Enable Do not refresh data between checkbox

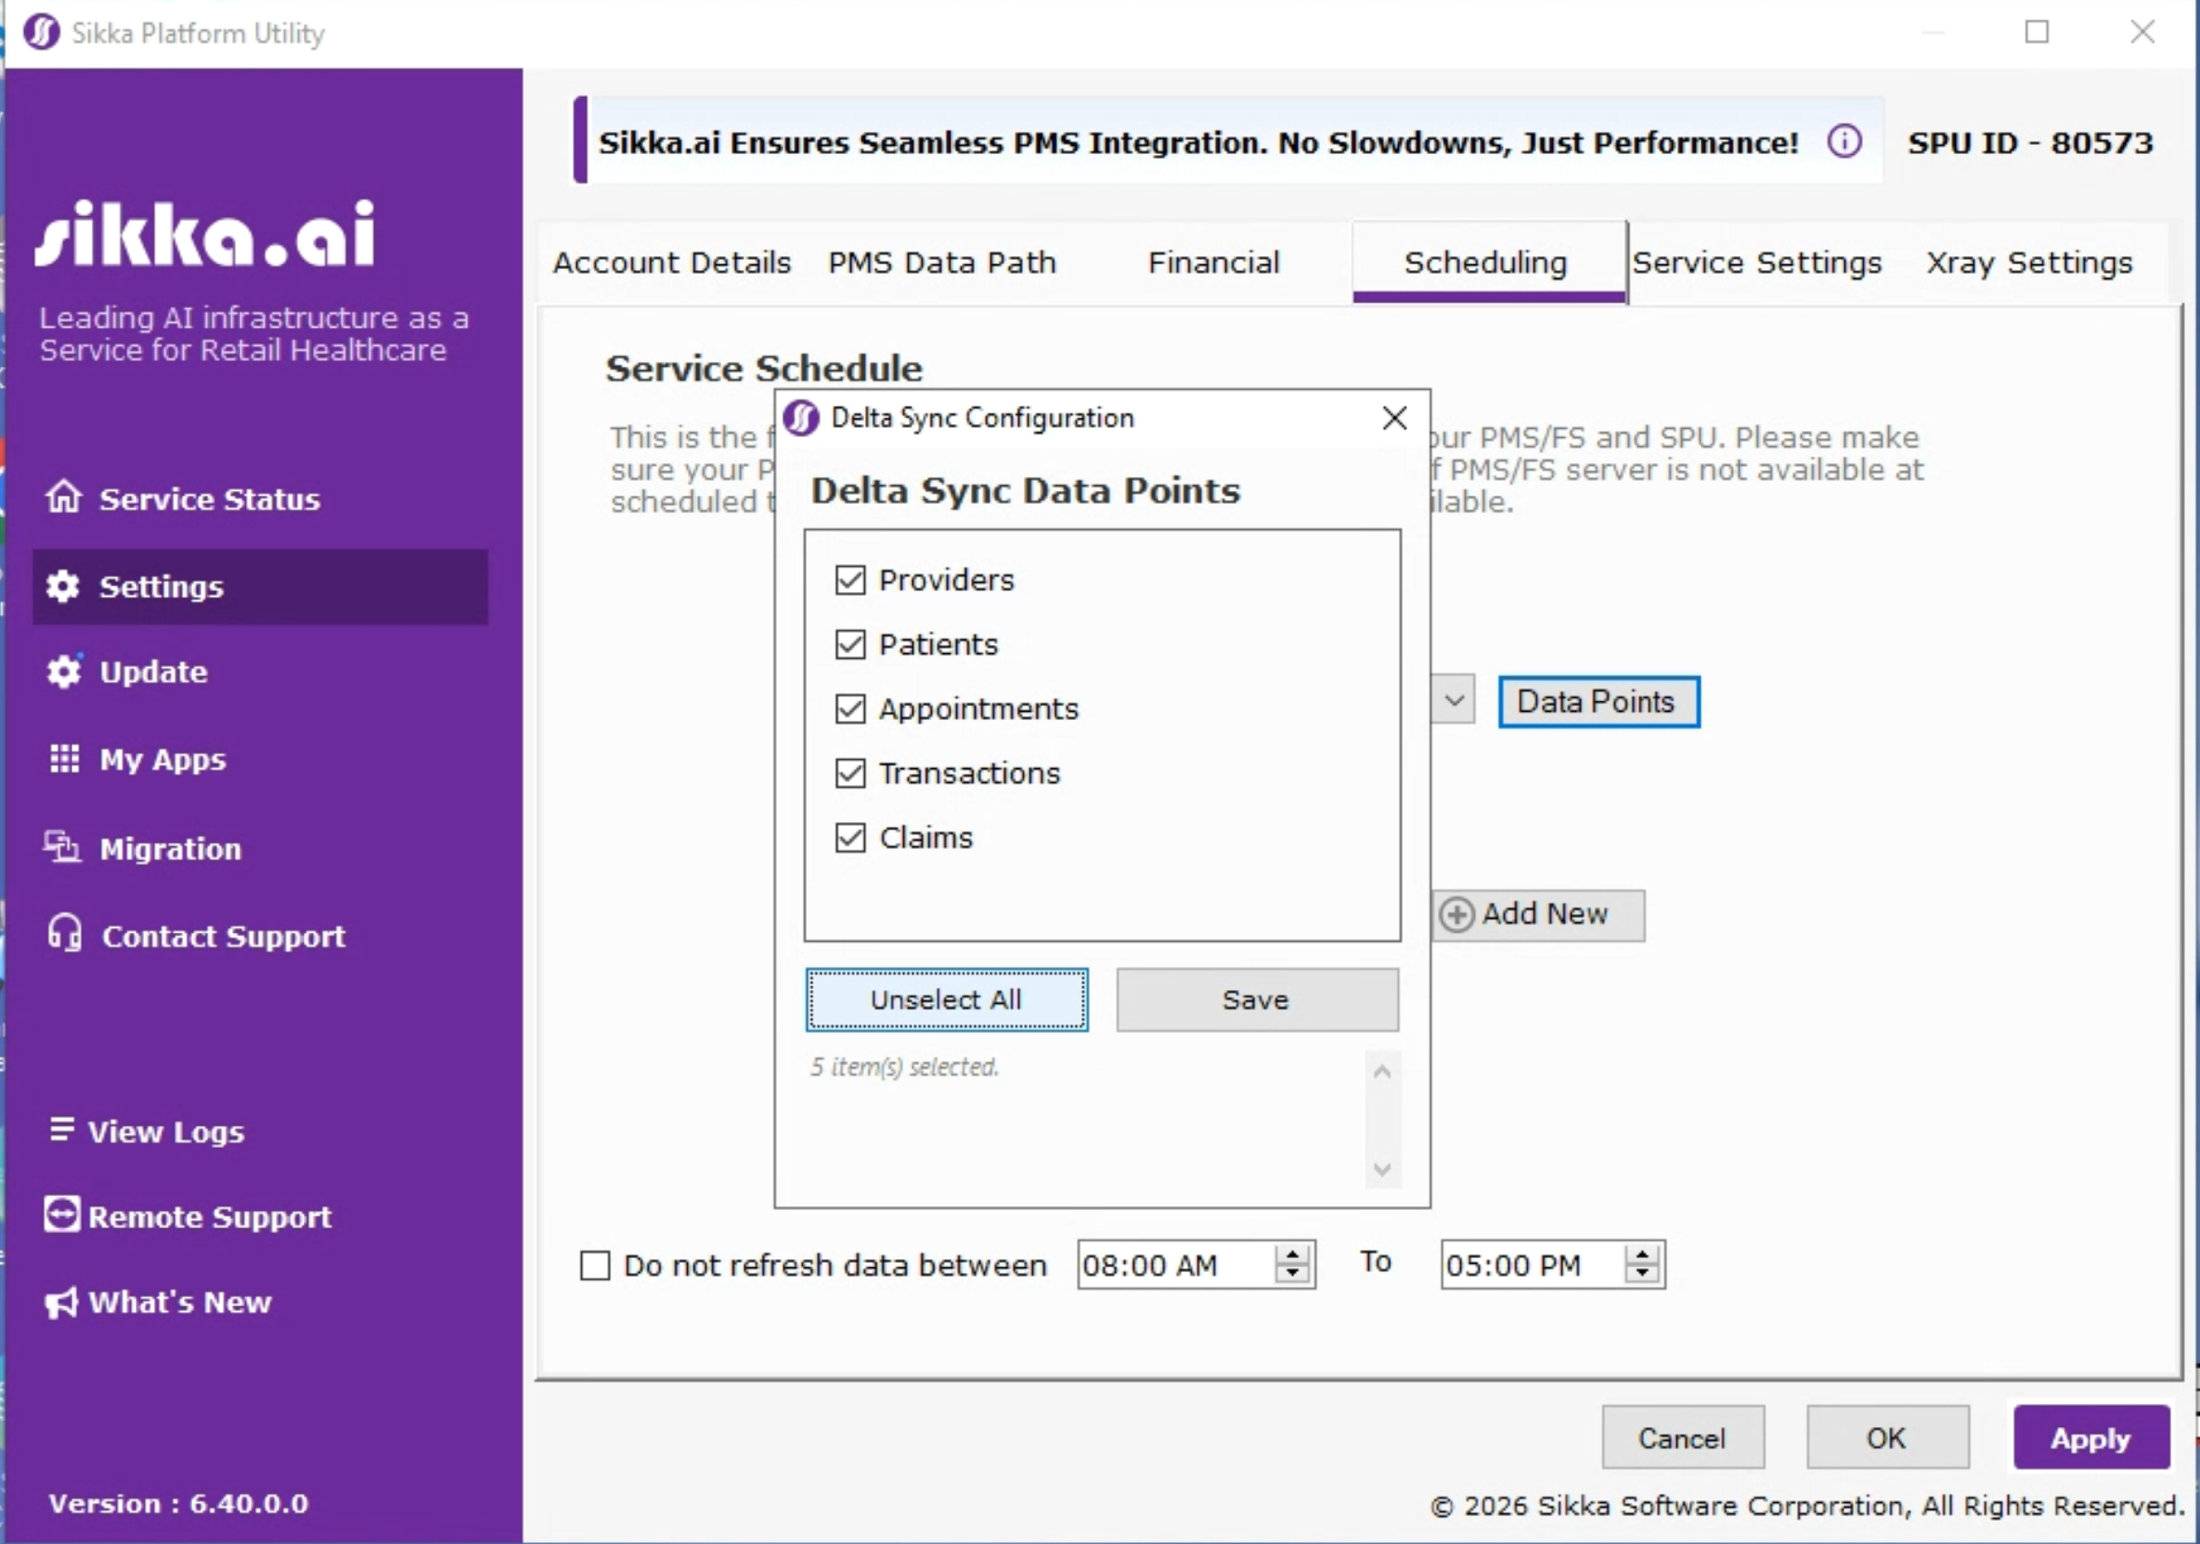[x=595, y=1265]
